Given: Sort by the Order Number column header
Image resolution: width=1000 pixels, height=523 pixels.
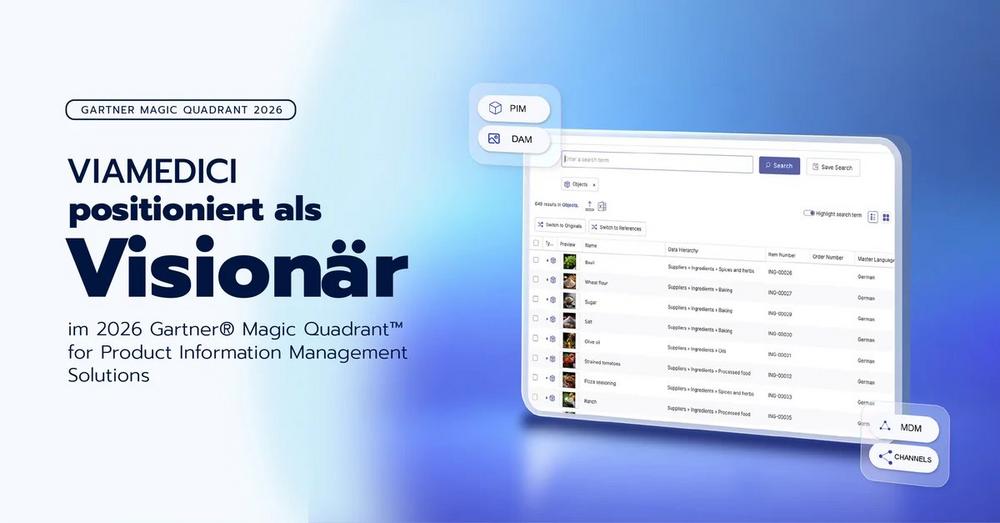Looking at the screenshot, I should tap(828, 257).
